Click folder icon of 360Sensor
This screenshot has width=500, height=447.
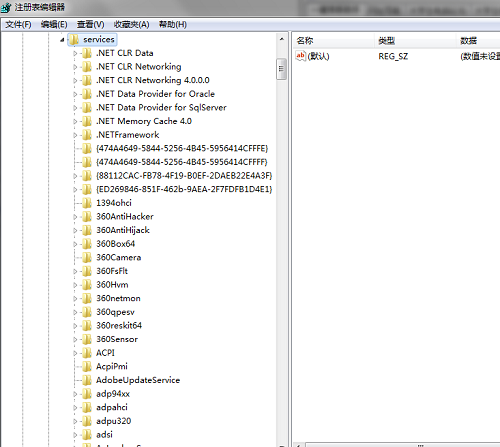tap(87, 339)
